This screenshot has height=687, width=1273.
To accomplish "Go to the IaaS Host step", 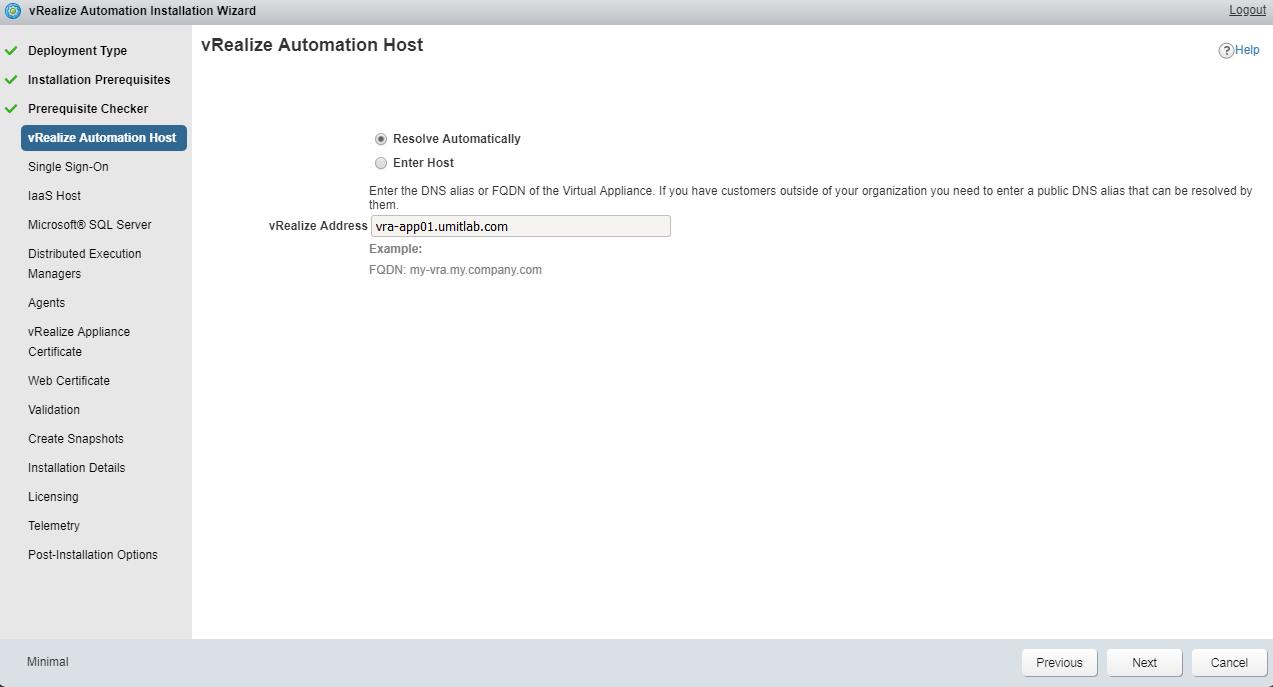I will pos(55,196).
